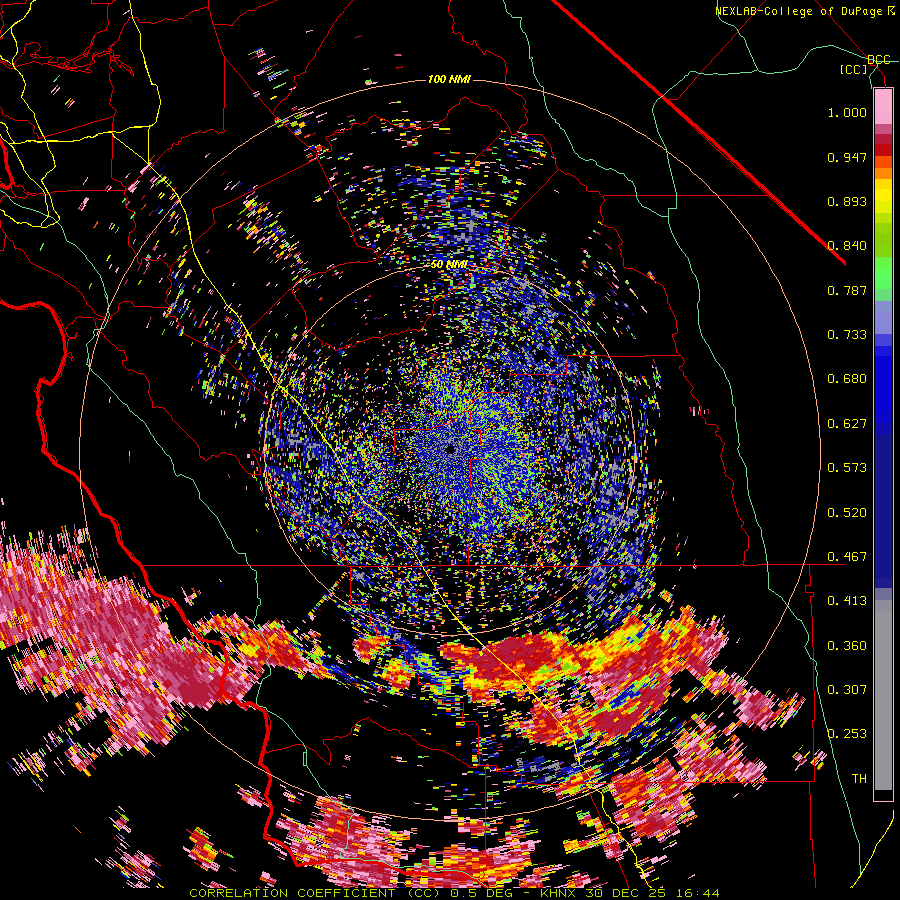Click the 0.787 scale value

[x=847, y=290]
